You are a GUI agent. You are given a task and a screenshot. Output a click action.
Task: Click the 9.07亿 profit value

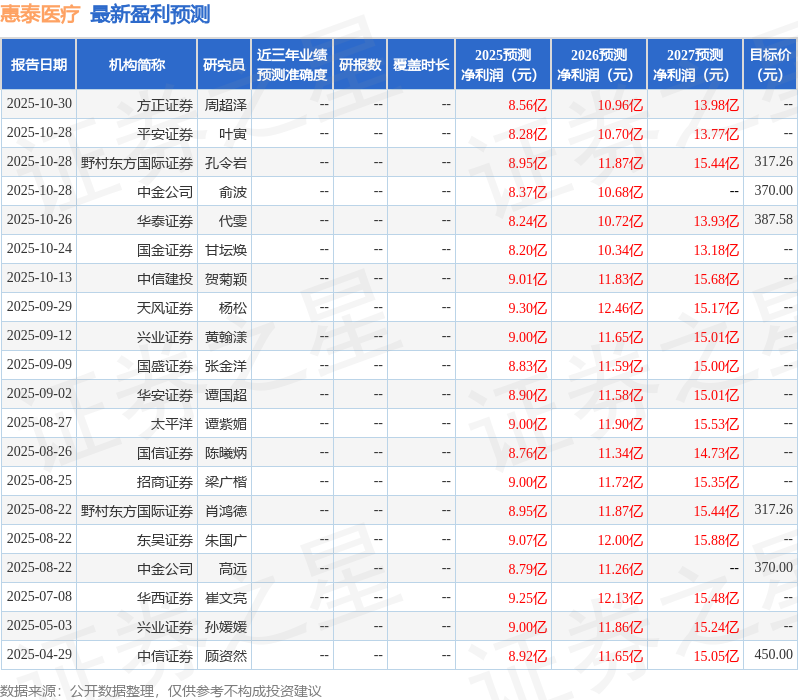pos(527,540)
